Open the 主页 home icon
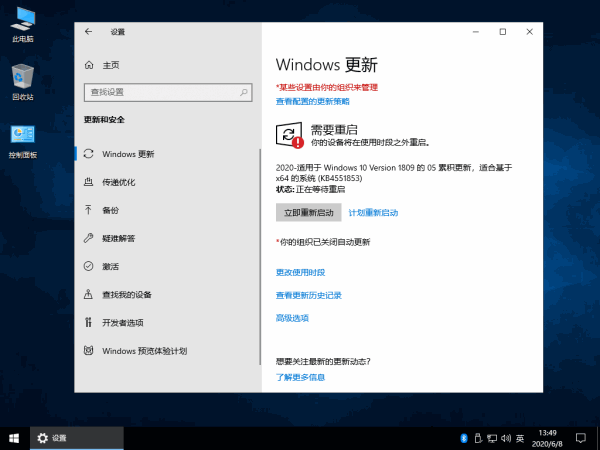Viewport: 600px width, 450px height. (89, 65)
